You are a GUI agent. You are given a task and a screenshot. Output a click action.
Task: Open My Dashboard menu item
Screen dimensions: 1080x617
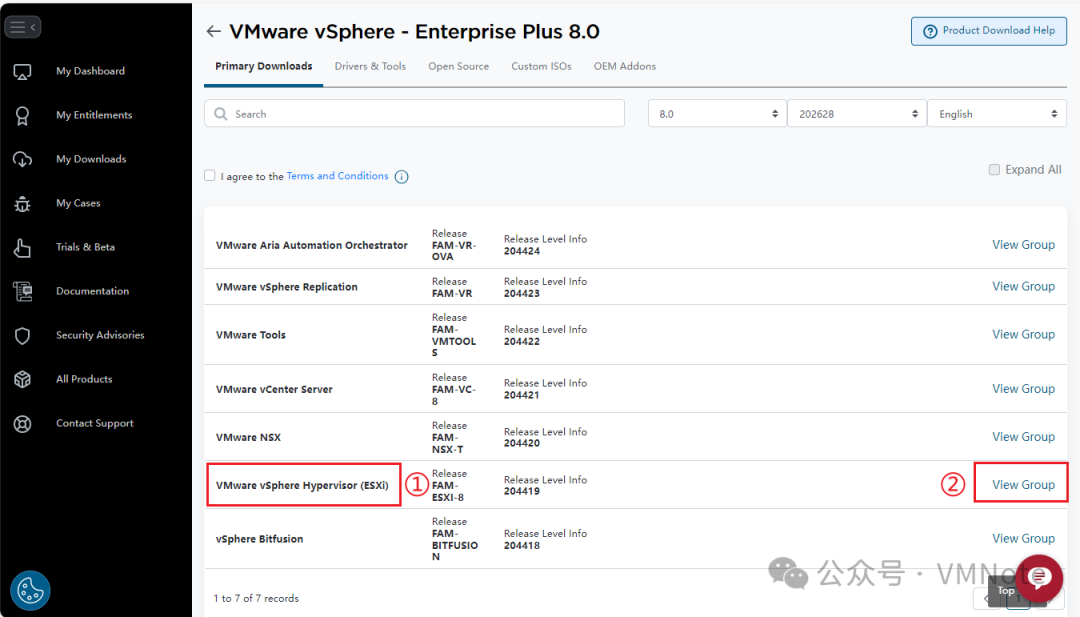(x=90, y=71)
